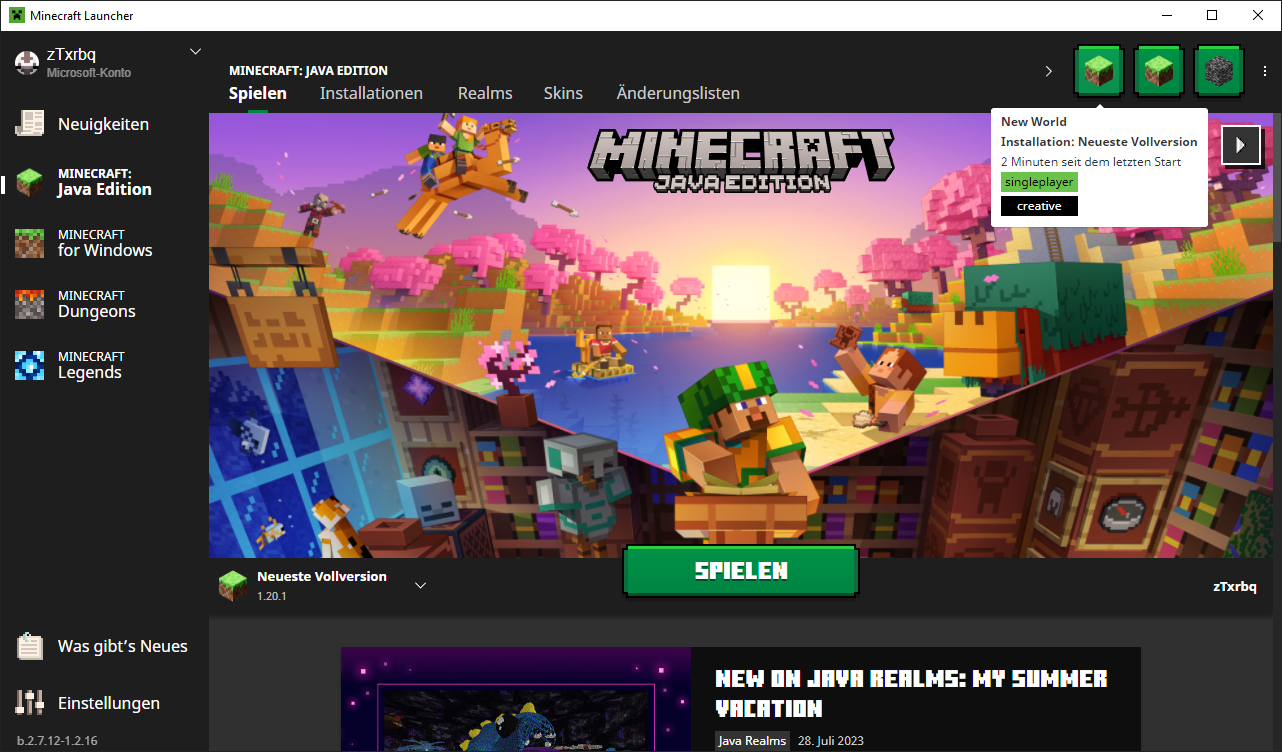Go to the Realms tab
The width and height of the screenshot is (1282, 752).
click(485, 93)
